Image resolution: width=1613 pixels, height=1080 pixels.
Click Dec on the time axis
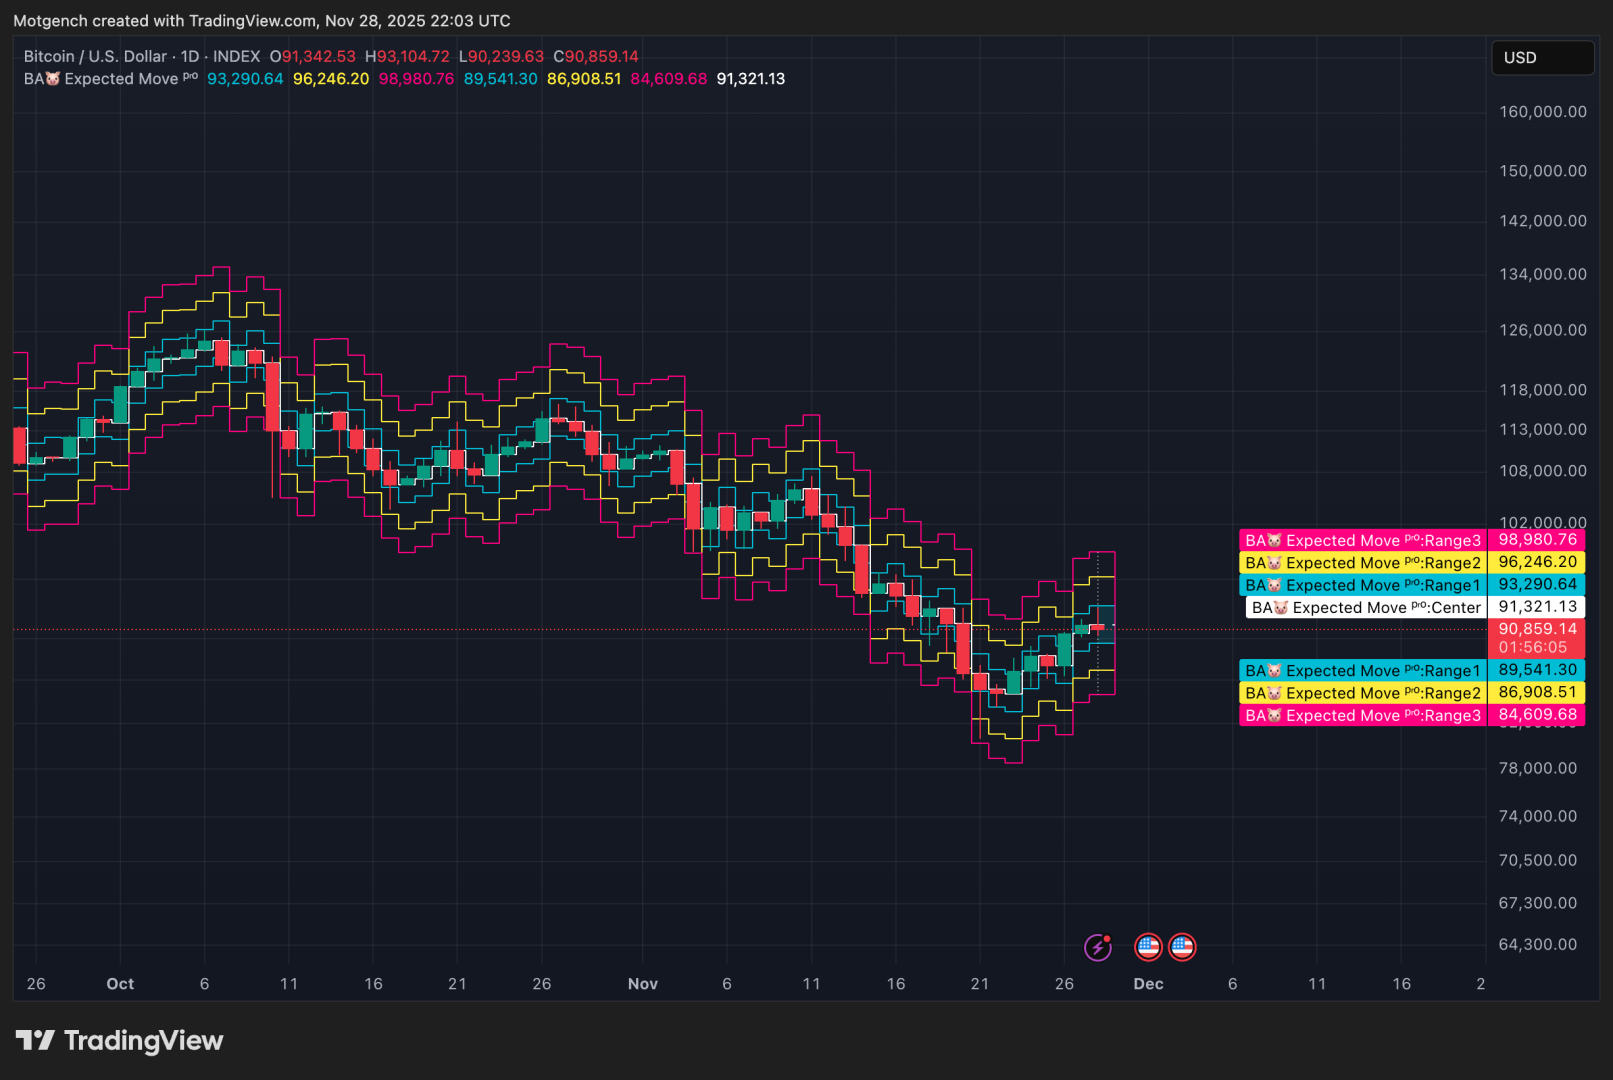coord(1148,984)
